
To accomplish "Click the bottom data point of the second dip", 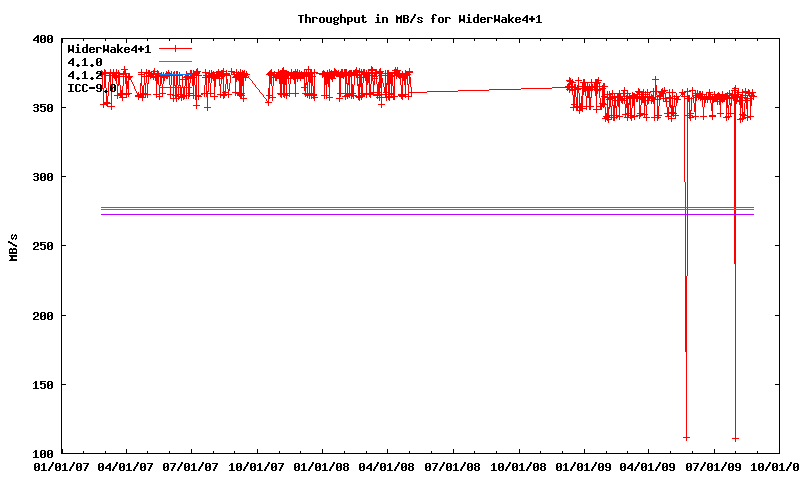I will (x=735, y=438).
